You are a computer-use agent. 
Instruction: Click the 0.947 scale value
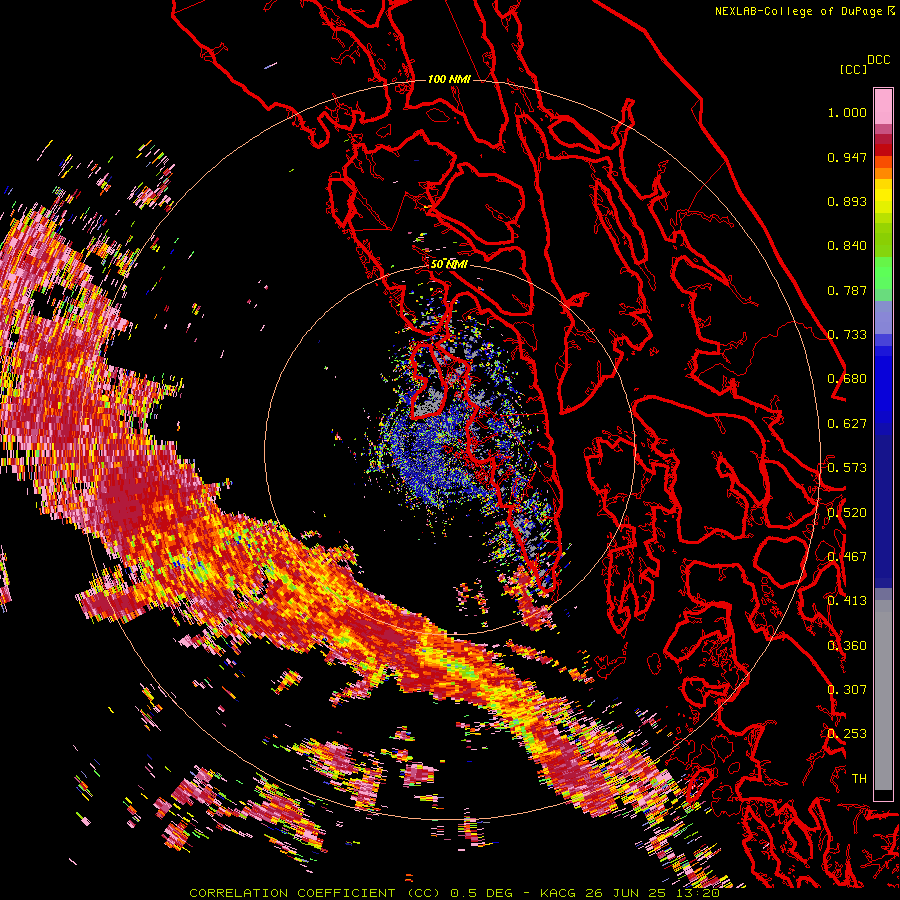847,157
